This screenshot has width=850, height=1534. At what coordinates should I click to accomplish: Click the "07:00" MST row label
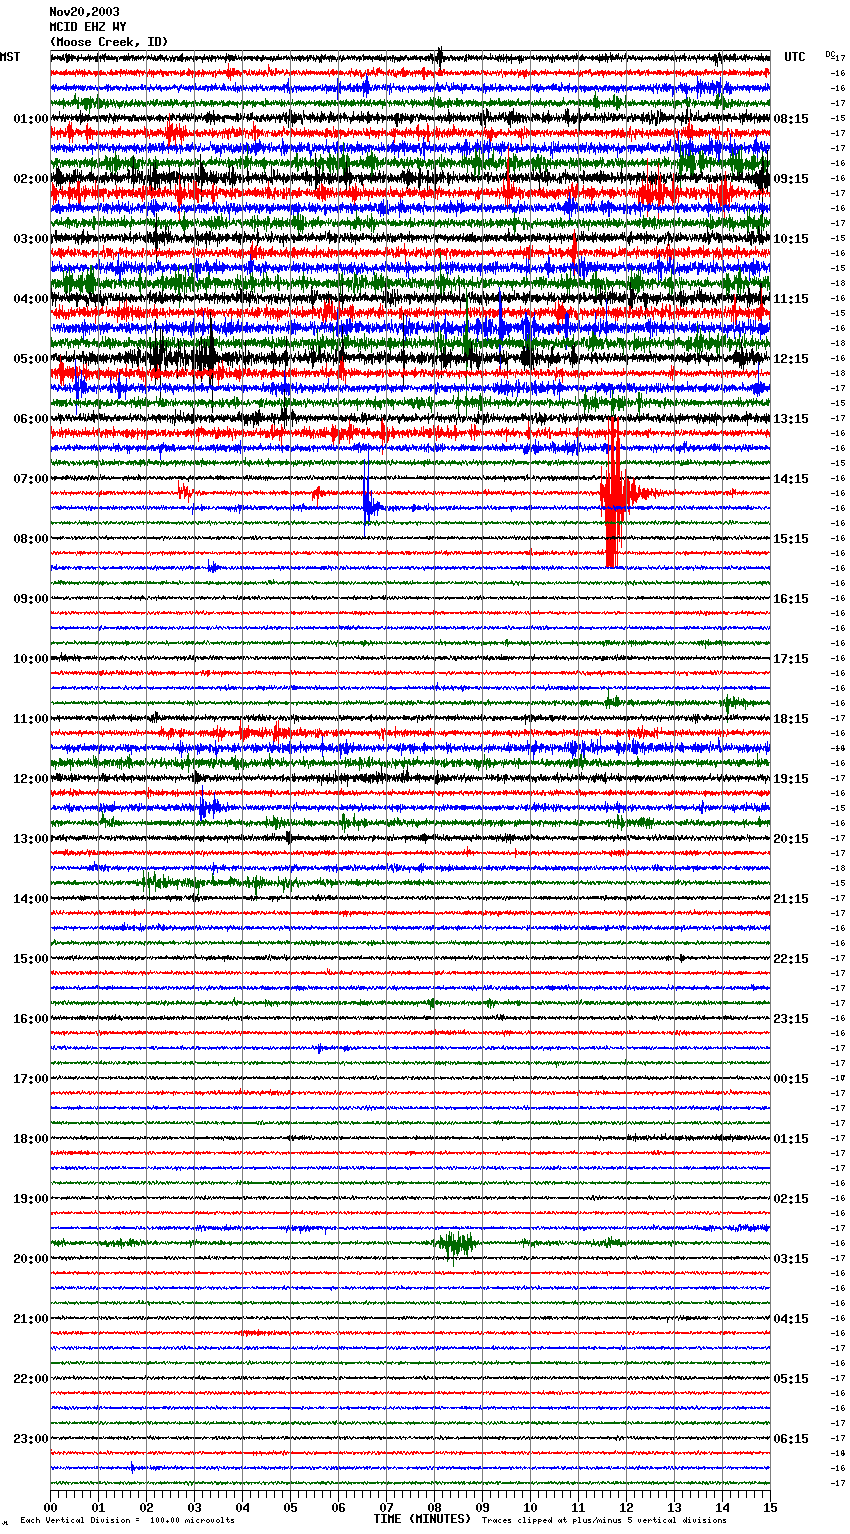coord(31,479)
